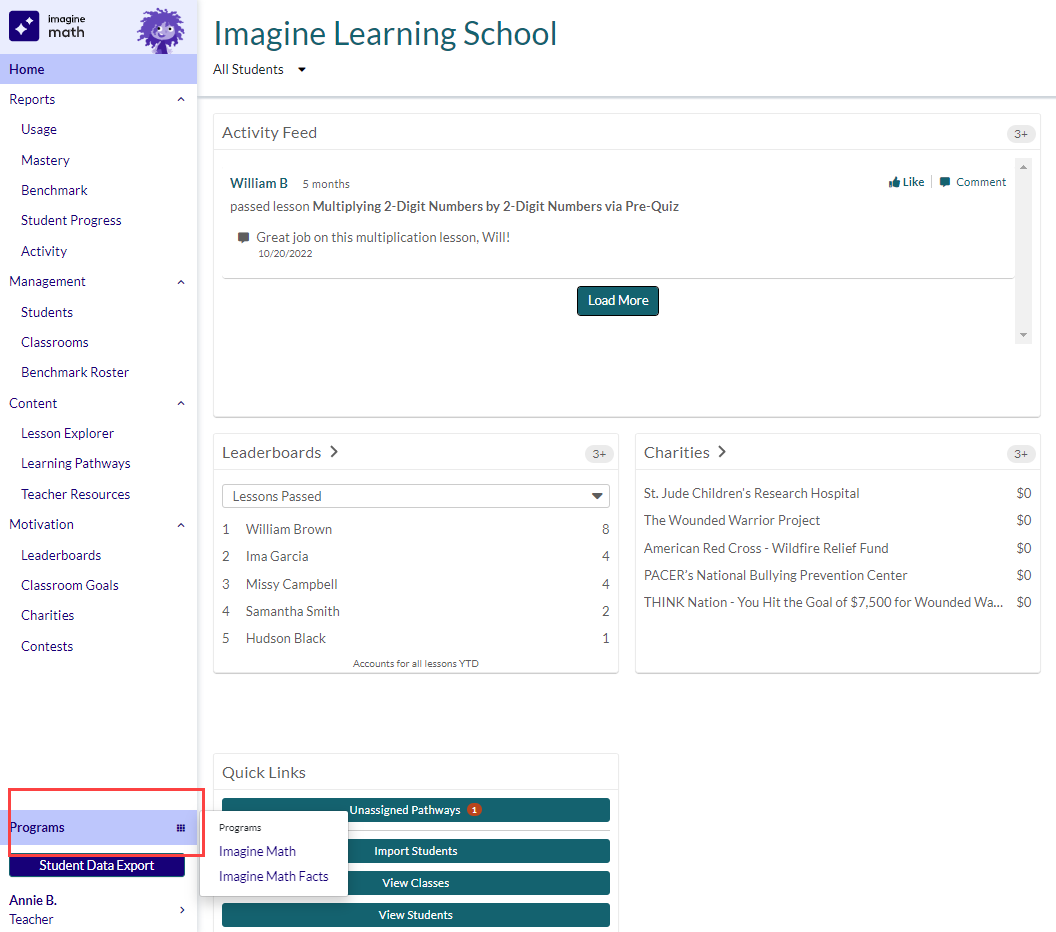Click PACER's National Bullying Prevention Center
The image size is (1056, 932).
[x=775, y=575]
